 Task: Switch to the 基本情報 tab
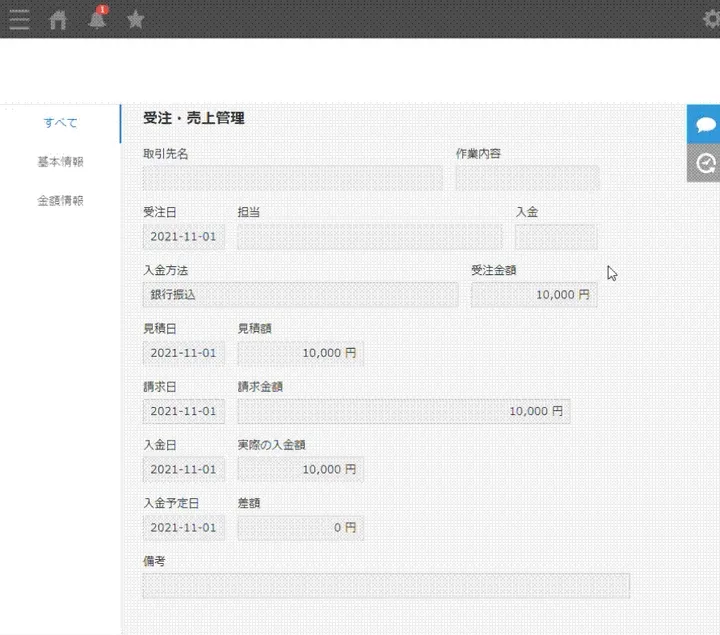pos(60,162)
